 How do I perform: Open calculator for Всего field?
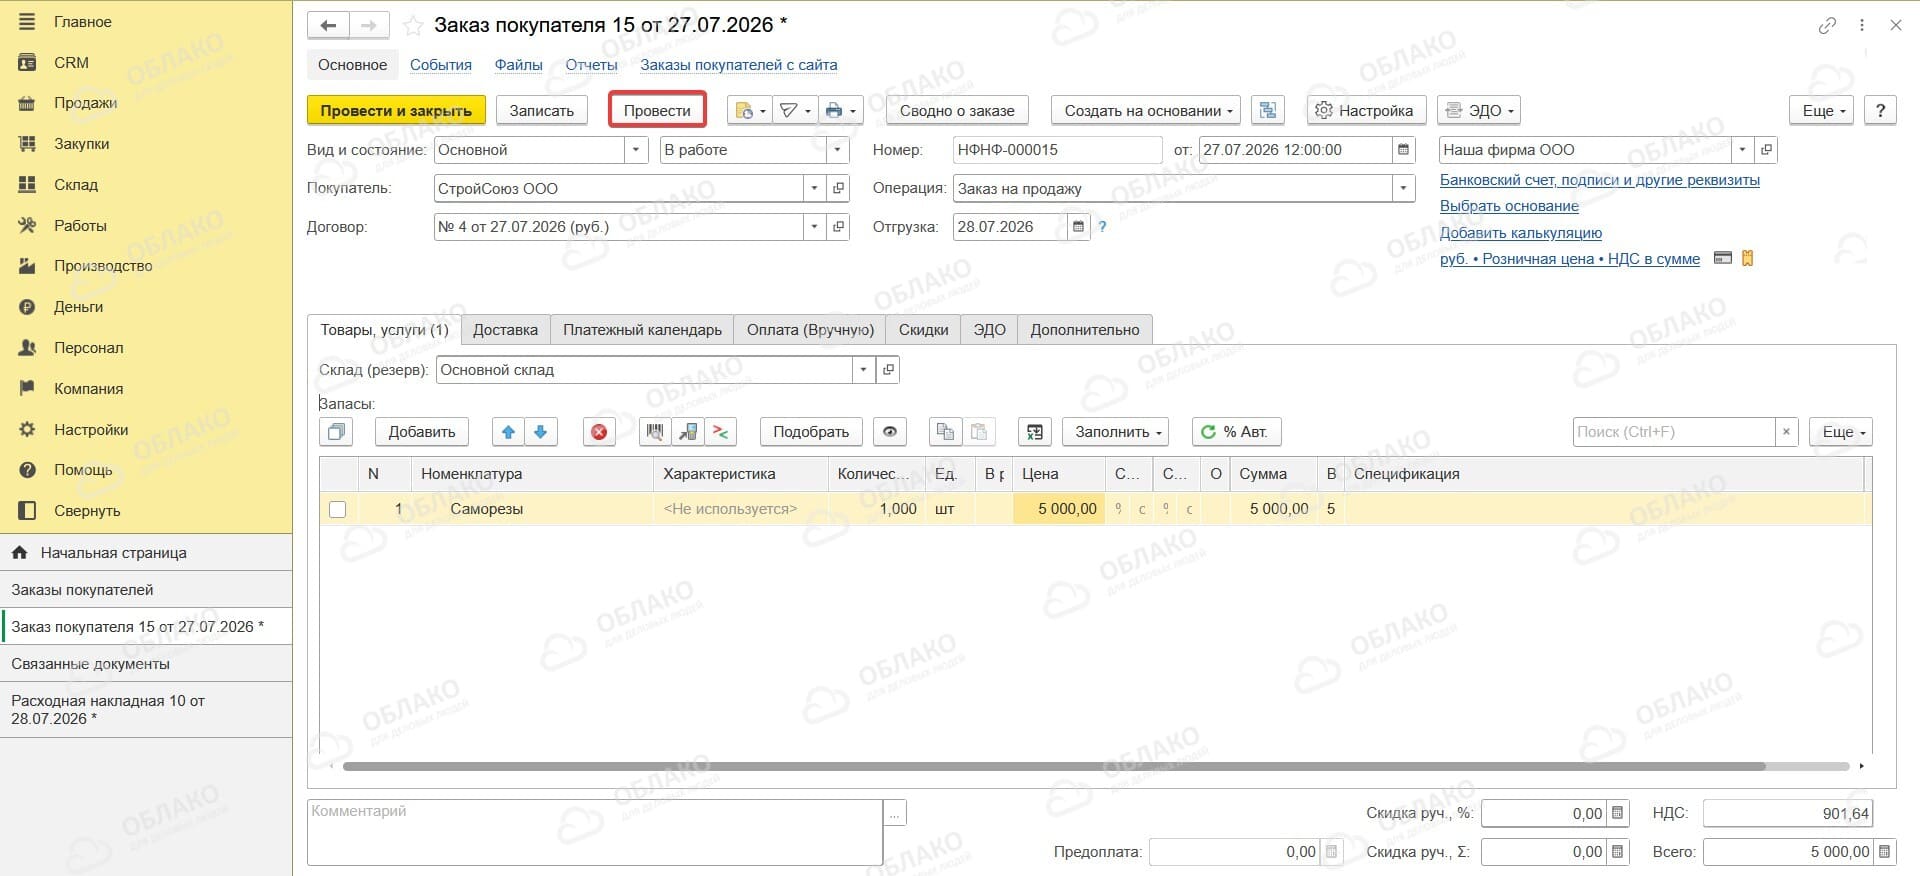pos(1884,852)
